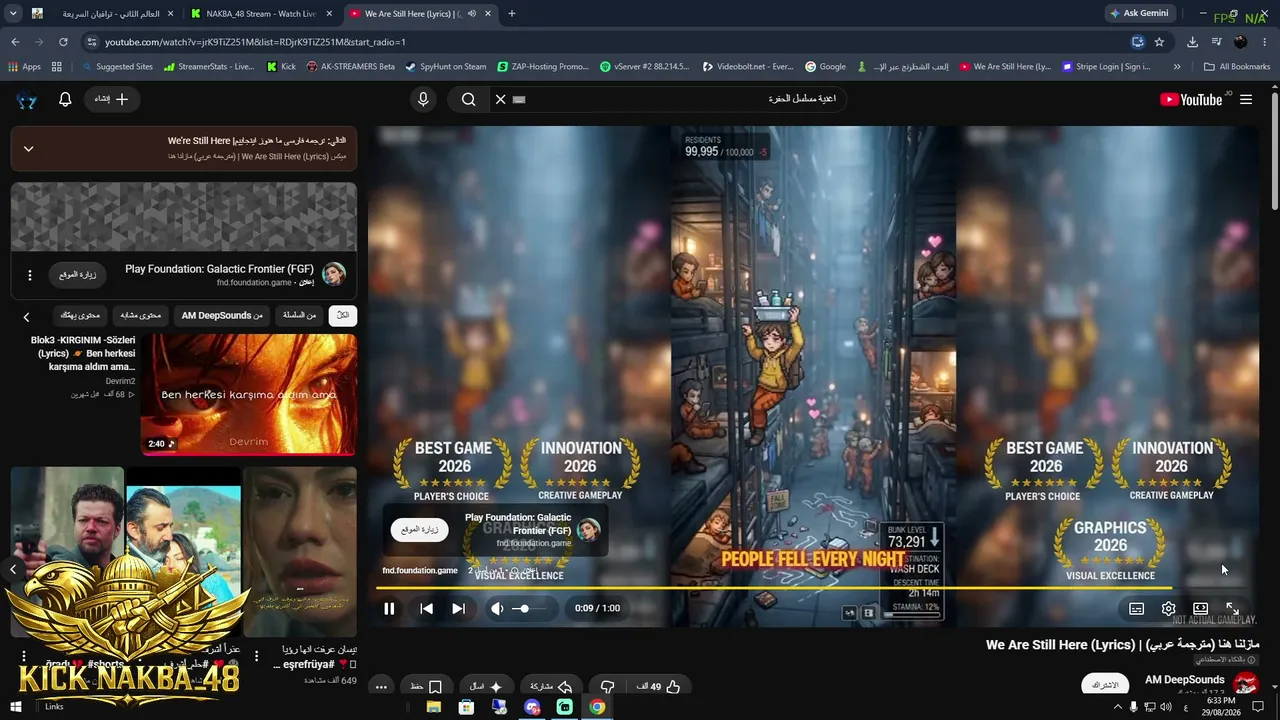This screenshot has width=1280, height=720.
Task: Bookmark this page with the star icon
Action: (1159, 42)
